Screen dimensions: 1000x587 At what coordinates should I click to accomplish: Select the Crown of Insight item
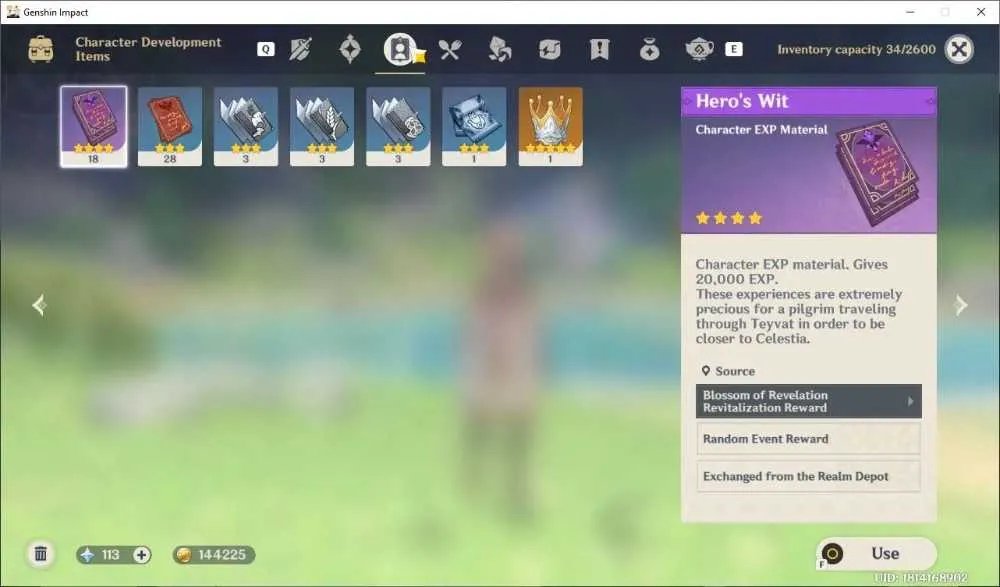pyautogui.click(x=550, y=126)
